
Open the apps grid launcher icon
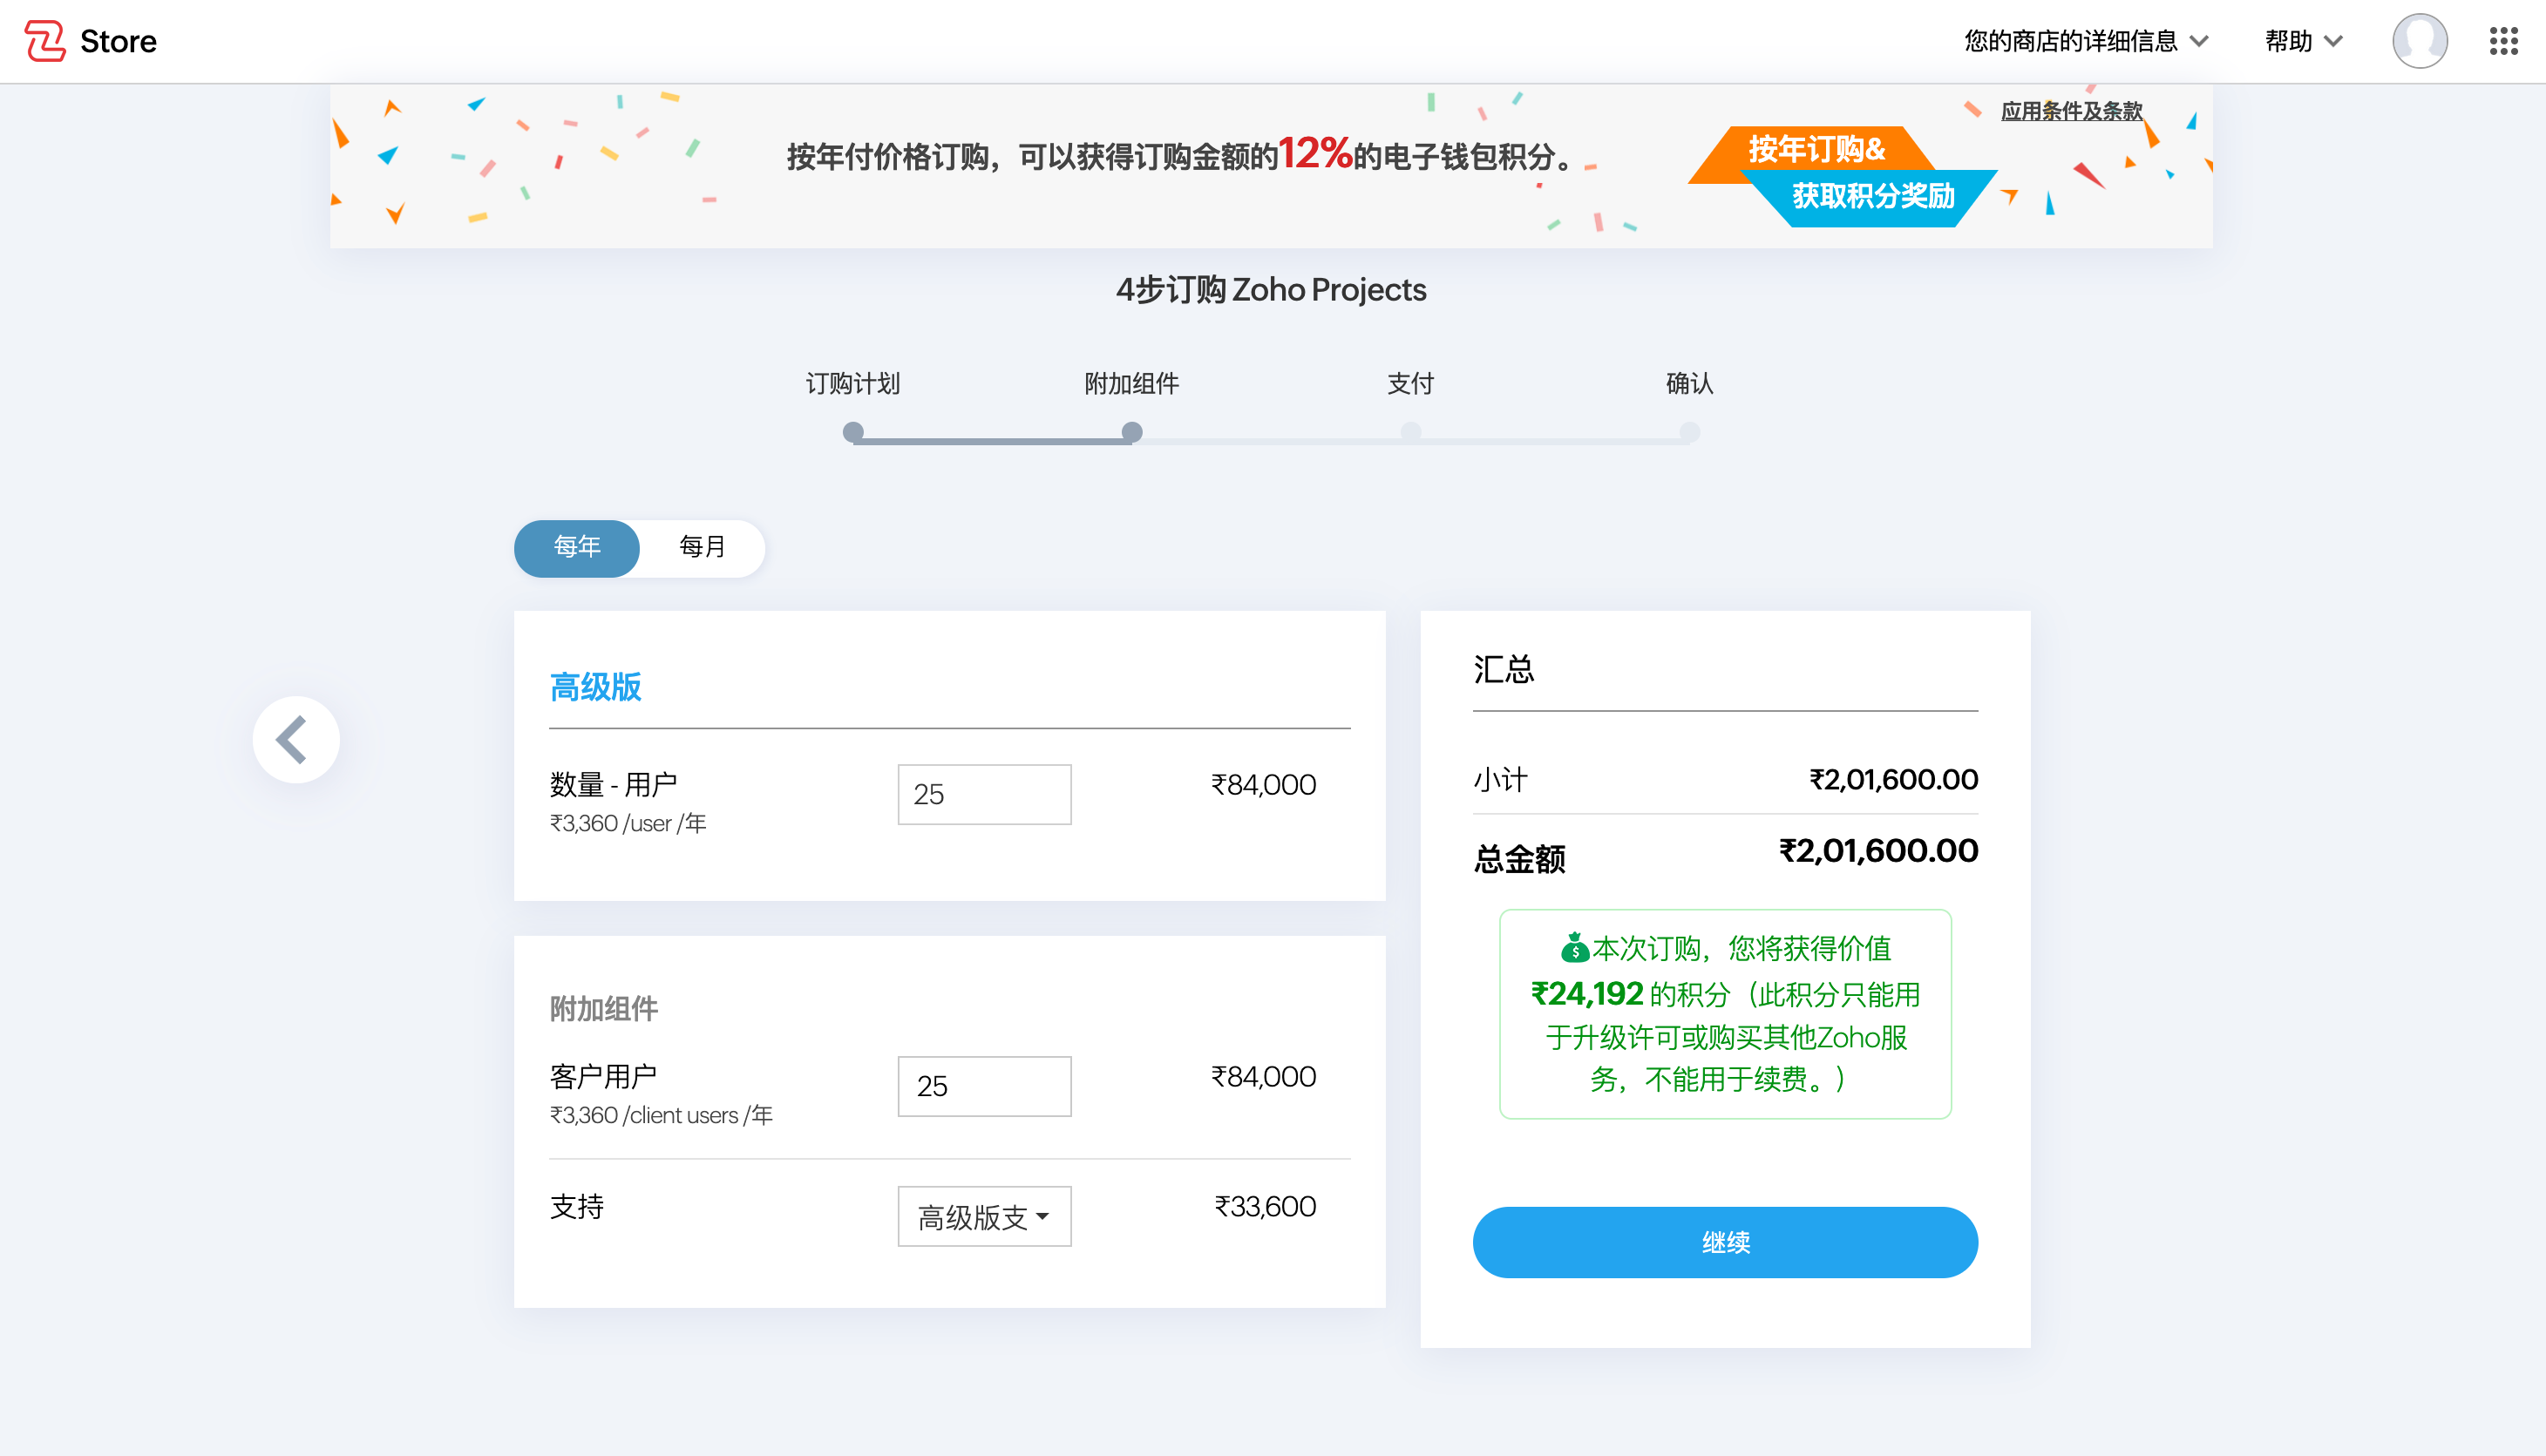(x=2503, y=41)
